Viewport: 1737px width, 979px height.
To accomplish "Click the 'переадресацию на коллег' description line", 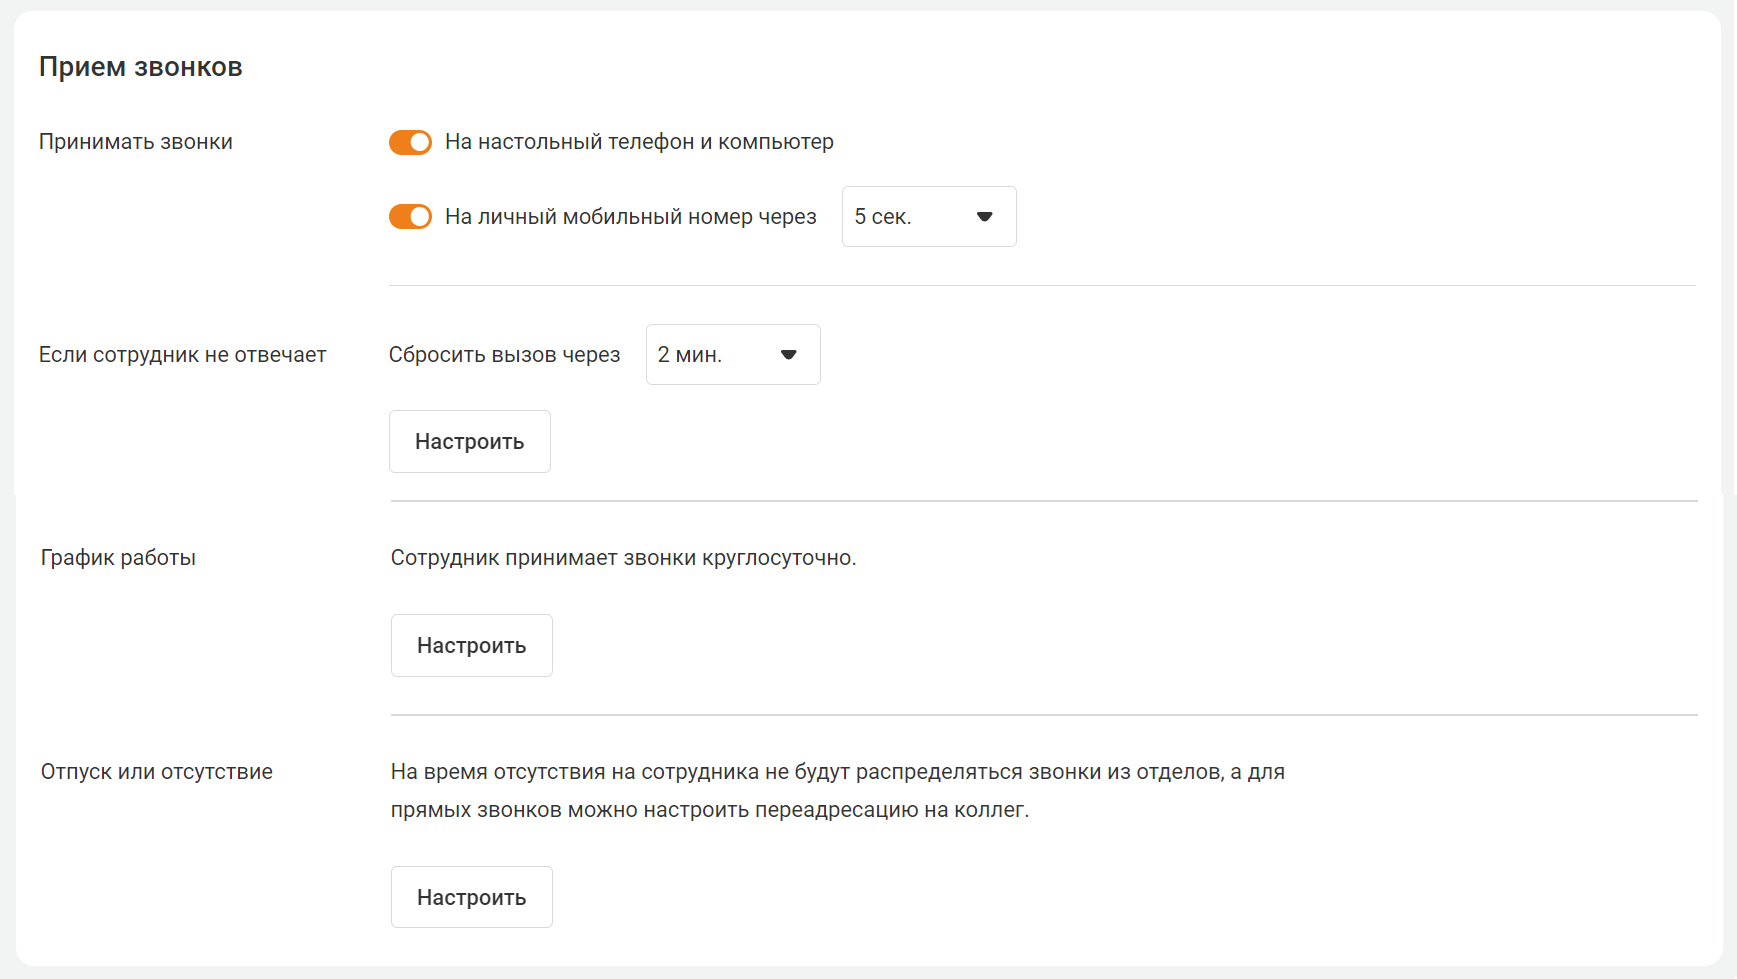I will pyautogui.click(x=709, y=810).
